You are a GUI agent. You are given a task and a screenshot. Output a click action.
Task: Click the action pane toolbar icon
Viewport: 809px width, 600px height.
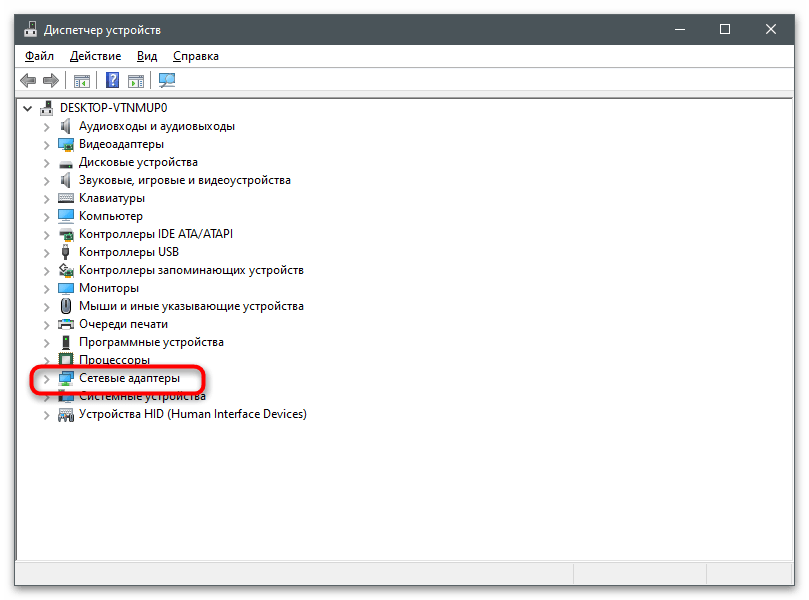136,80
